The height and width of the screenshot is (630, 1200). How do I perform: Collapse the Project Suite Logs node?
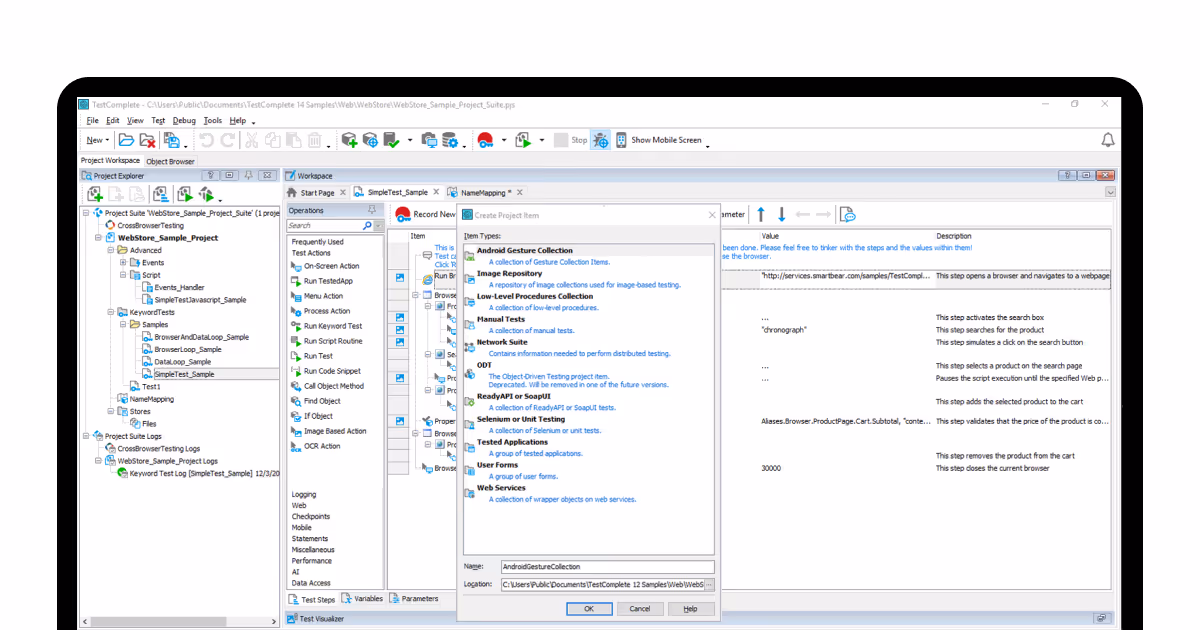coord(86,436)
